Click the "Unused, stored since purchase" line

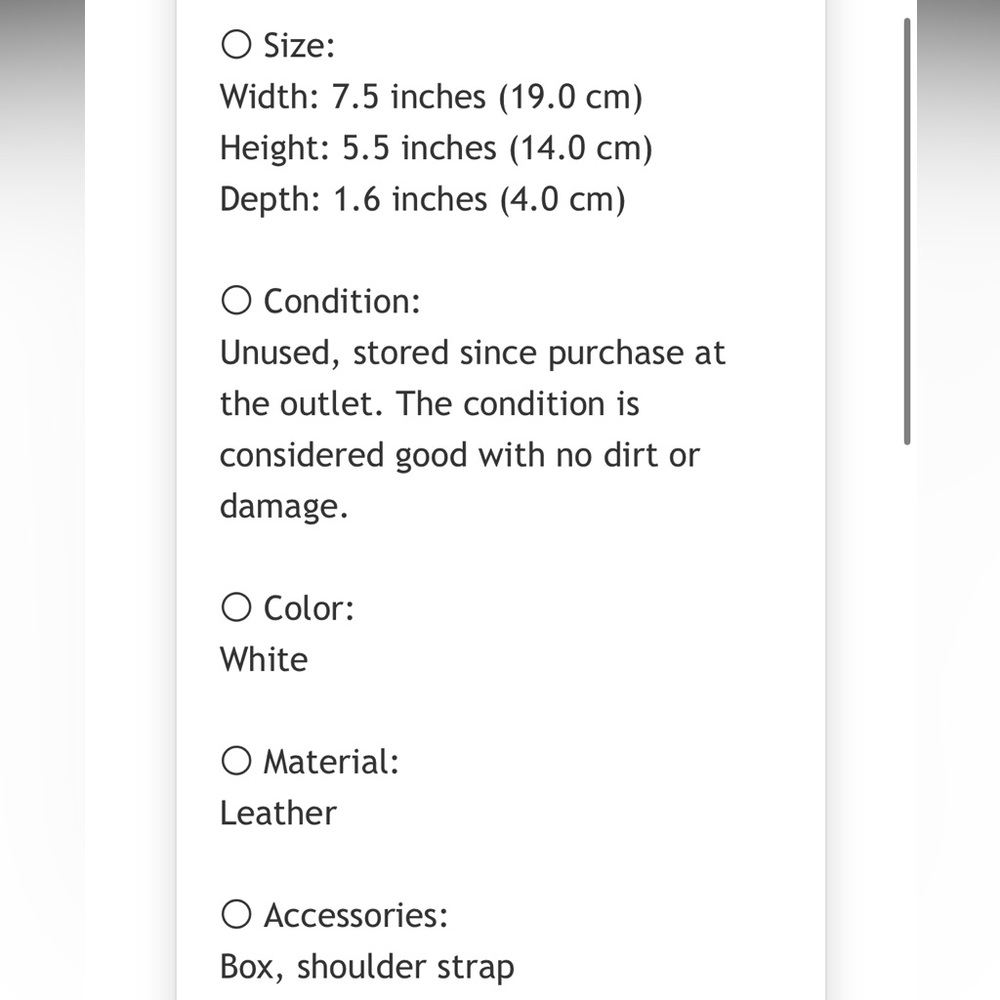[472, 353]
